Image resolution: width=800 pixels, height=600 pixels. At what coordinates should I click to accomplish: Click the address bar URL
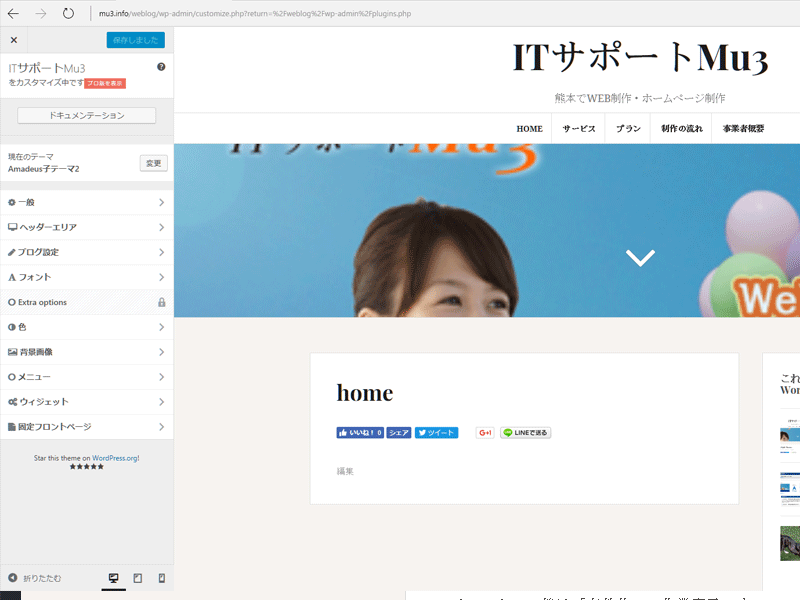pyautogui.click(x=255, y=14)
